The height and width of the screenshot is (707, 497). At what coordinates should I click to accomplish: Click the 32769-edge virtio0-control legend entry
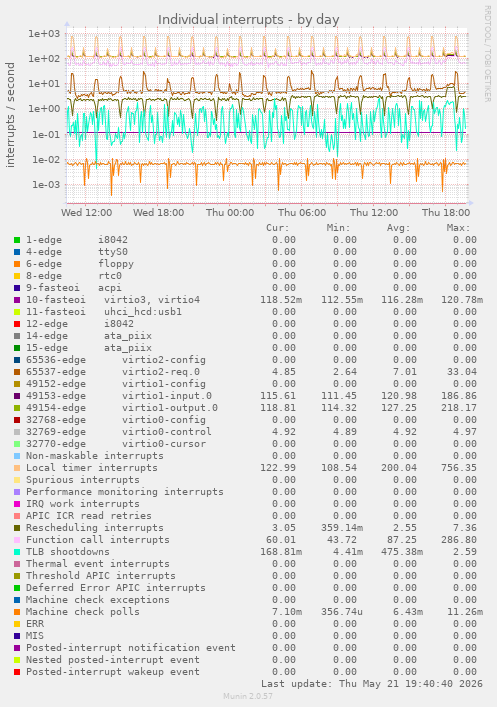tap(119, 432)
